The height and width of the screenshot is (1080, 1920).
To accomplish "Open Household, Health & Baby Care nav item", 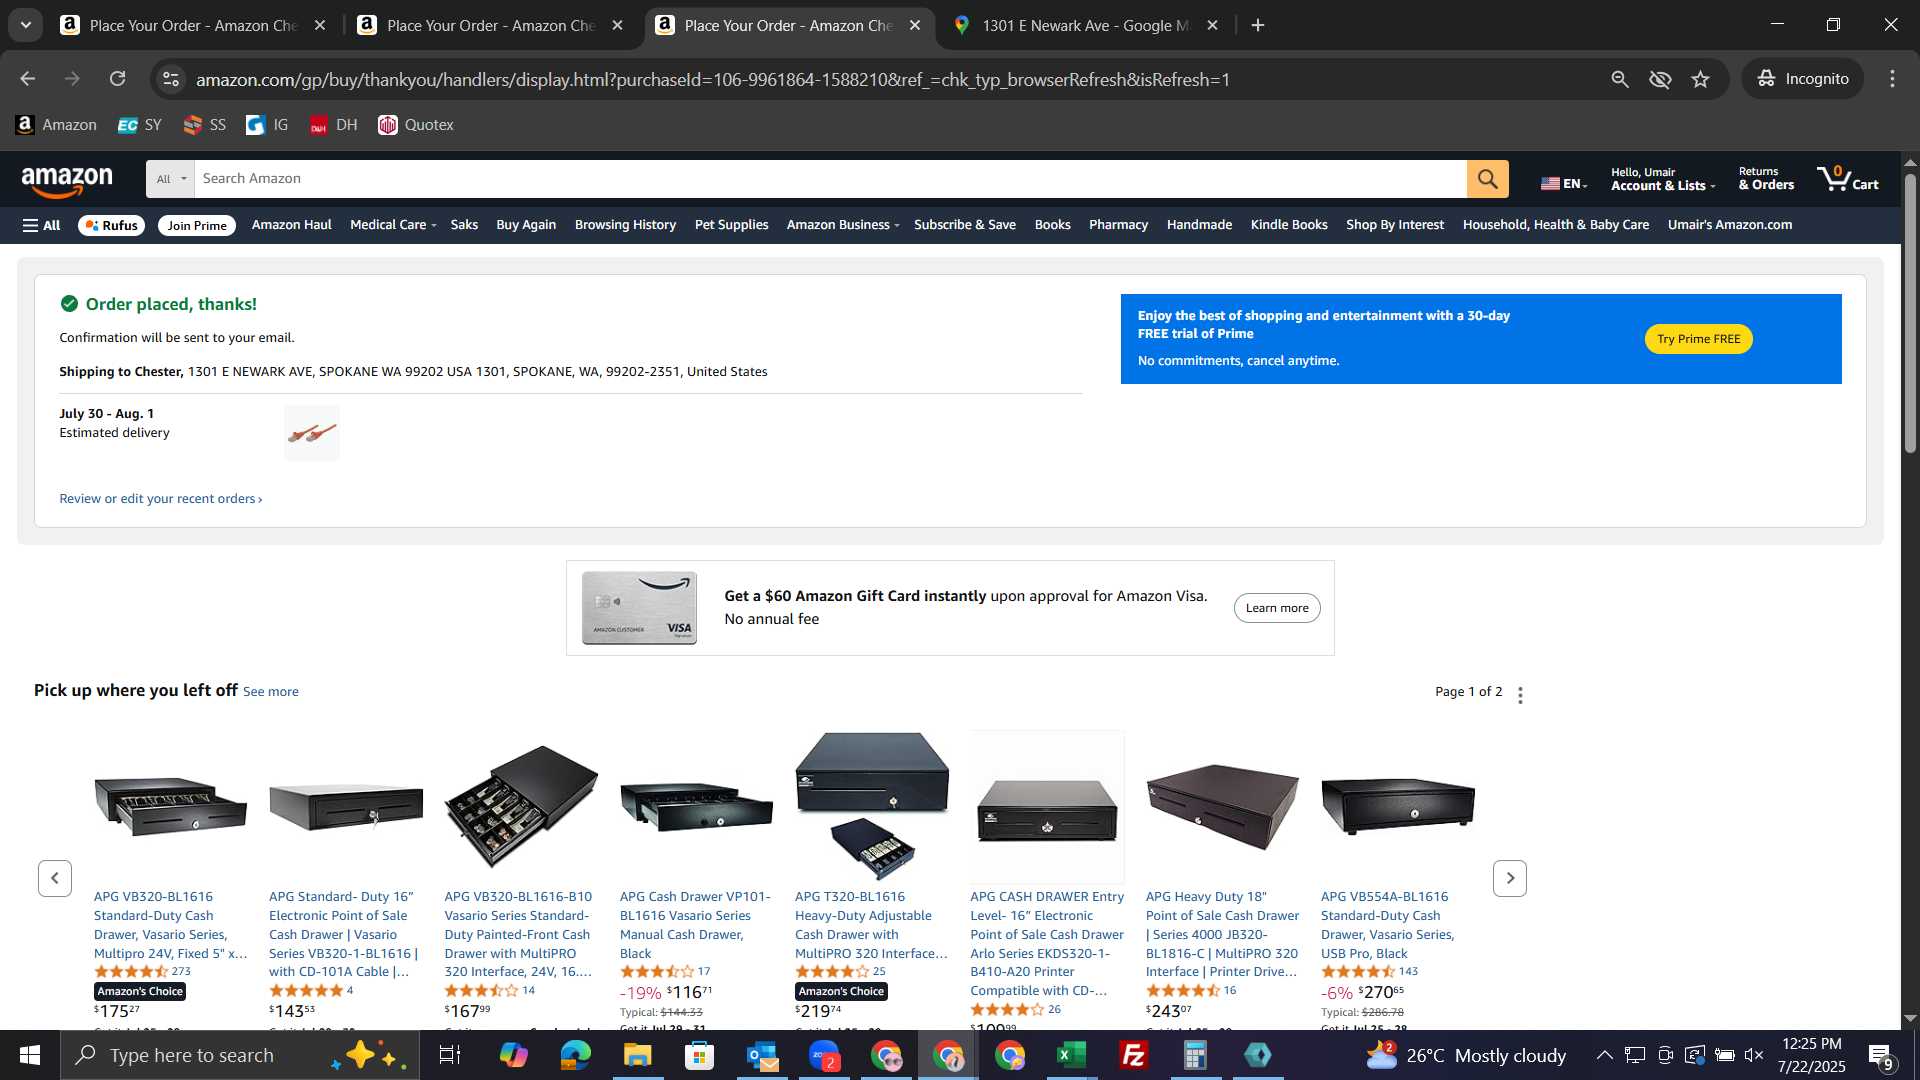I will click(x=1555, y=225).
